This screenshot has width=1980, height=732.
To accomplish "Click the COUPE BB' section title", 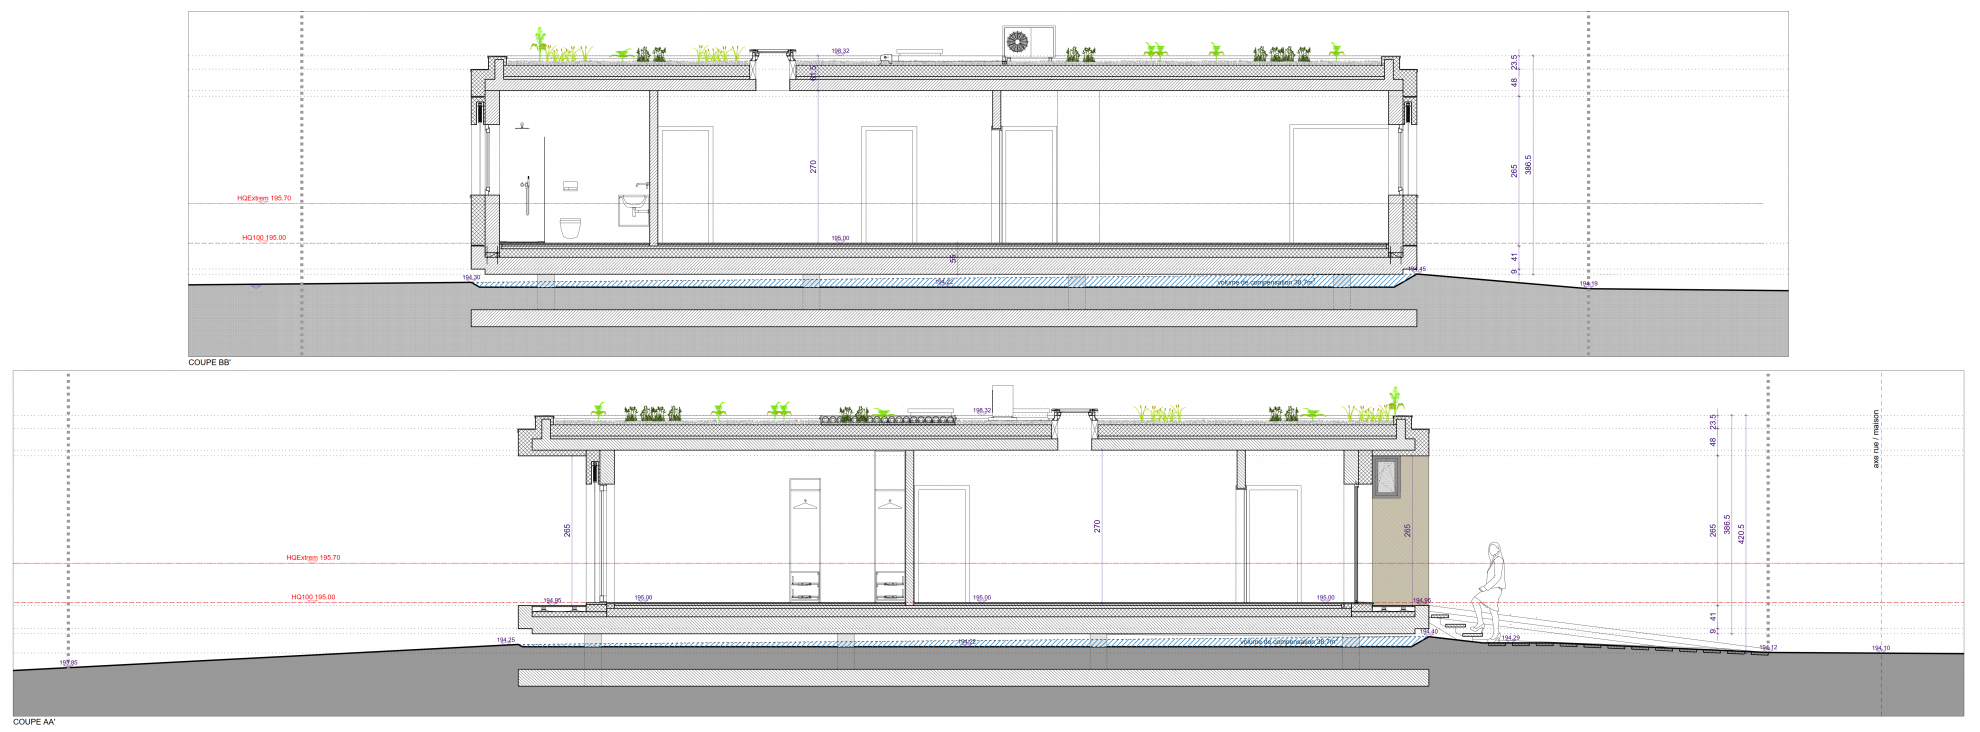I will [209, 363].
